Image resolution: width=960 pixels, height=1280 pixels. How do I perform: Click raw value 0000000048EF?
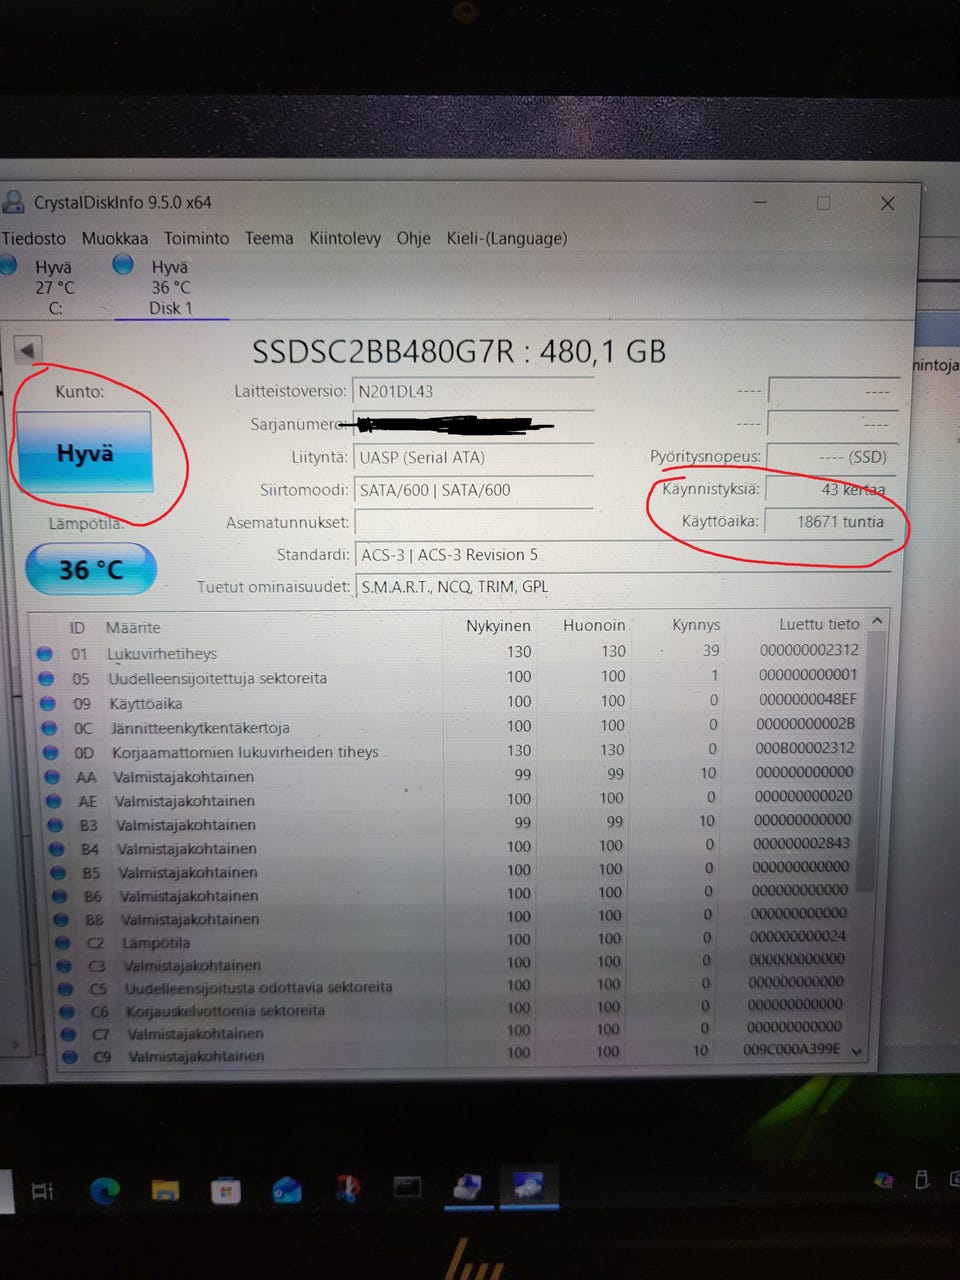pyautogui.click(x=808, y=699)
